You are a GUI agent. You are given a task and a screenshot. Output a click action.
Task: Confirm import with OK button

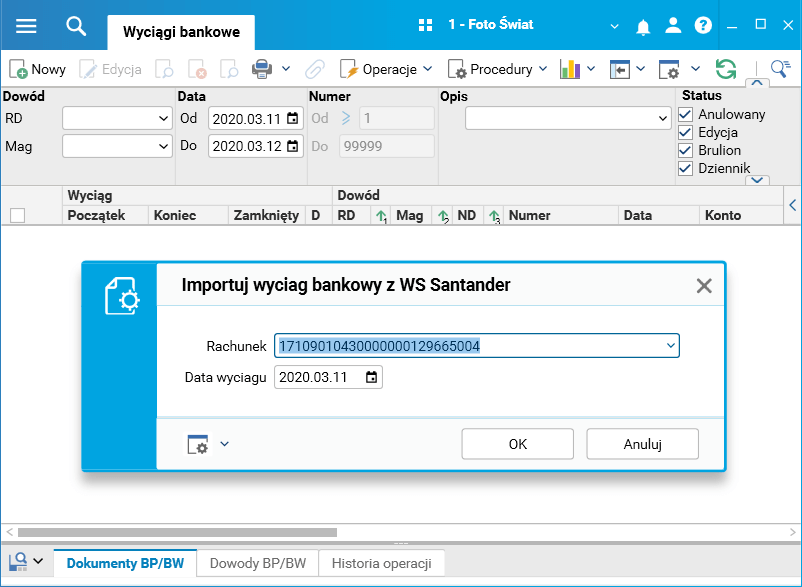tap(518, 444)
